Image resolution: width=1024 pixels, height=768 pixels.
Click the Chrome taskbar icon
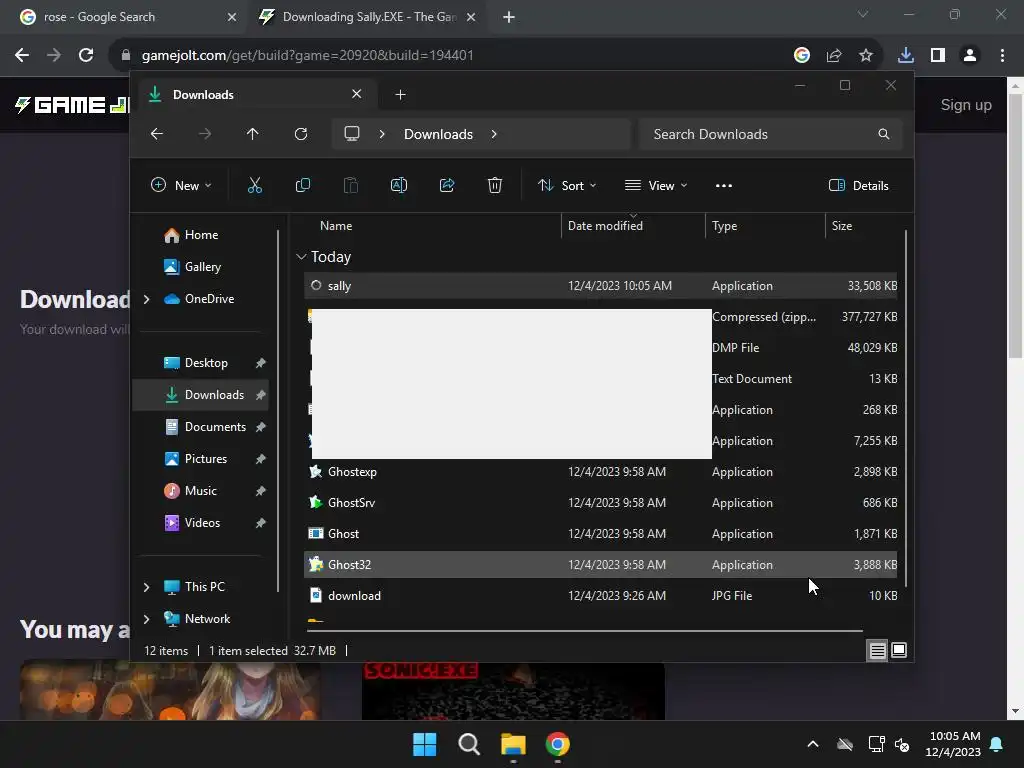click(558, 744)
